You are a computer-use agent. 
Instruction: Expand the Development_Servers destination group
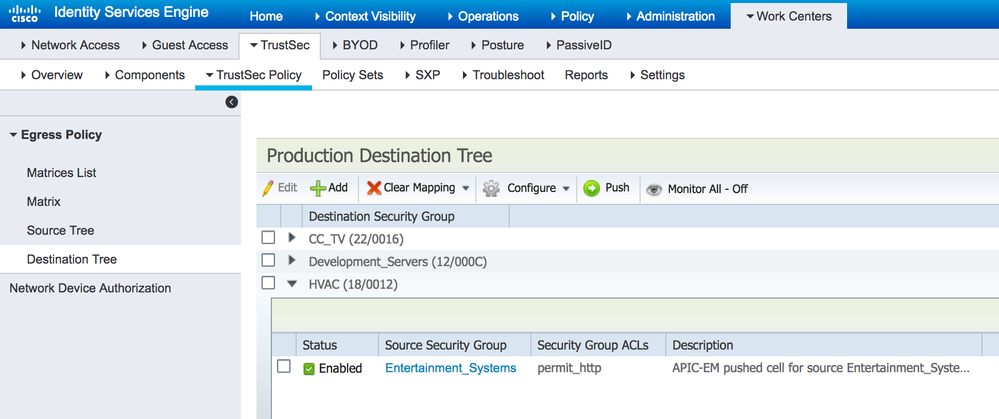(x=292, y=260)
